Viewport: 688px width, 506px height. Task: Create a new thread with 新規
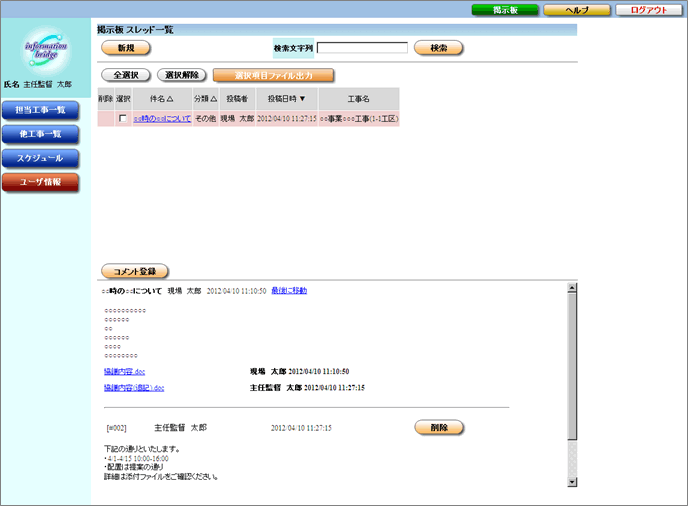click(125, 47)
